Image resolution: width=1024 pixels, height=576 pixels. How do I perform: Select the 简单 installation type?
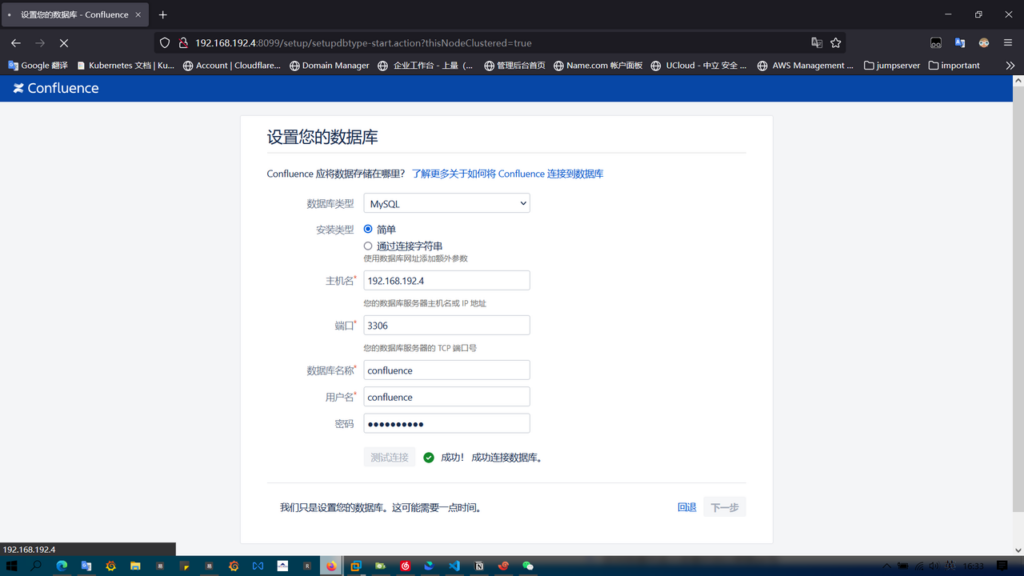(x=368, y=229)
